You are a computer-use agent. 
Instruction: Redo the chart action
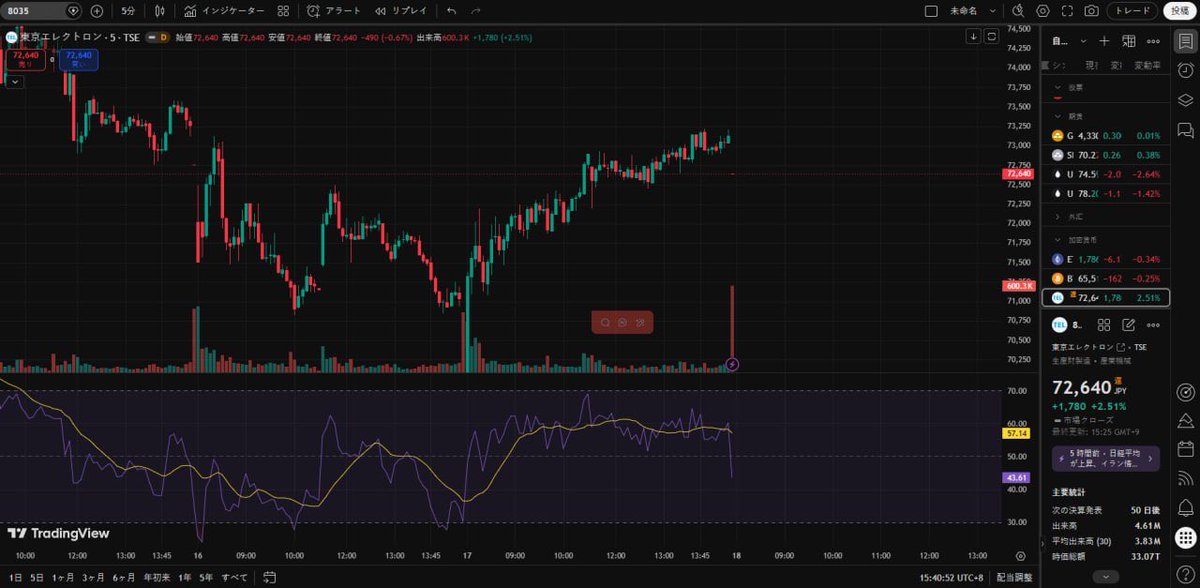point(475,11)
